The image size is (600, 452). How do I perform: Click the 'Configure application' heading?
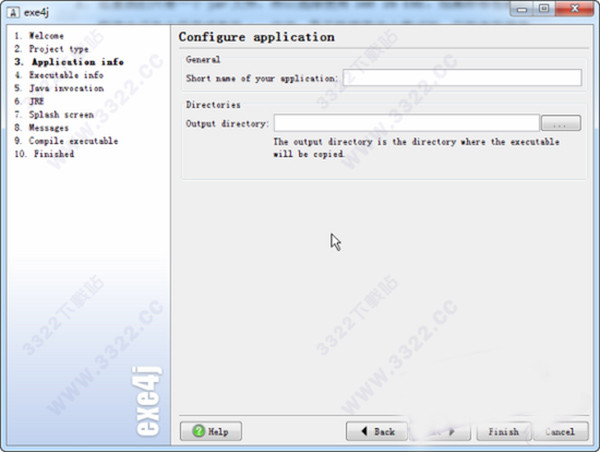[256, 37]
